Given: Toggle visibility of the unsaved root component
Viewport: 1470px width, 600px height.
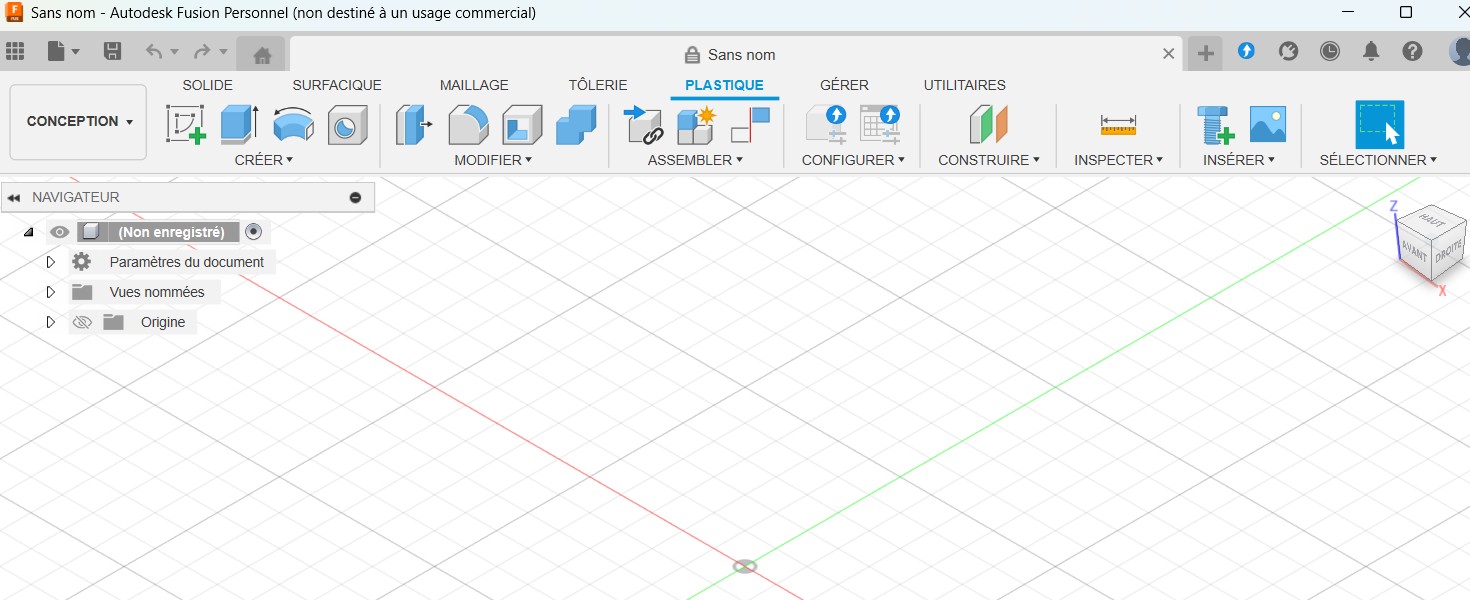Looking at the screenshot, I should point(60,232).
